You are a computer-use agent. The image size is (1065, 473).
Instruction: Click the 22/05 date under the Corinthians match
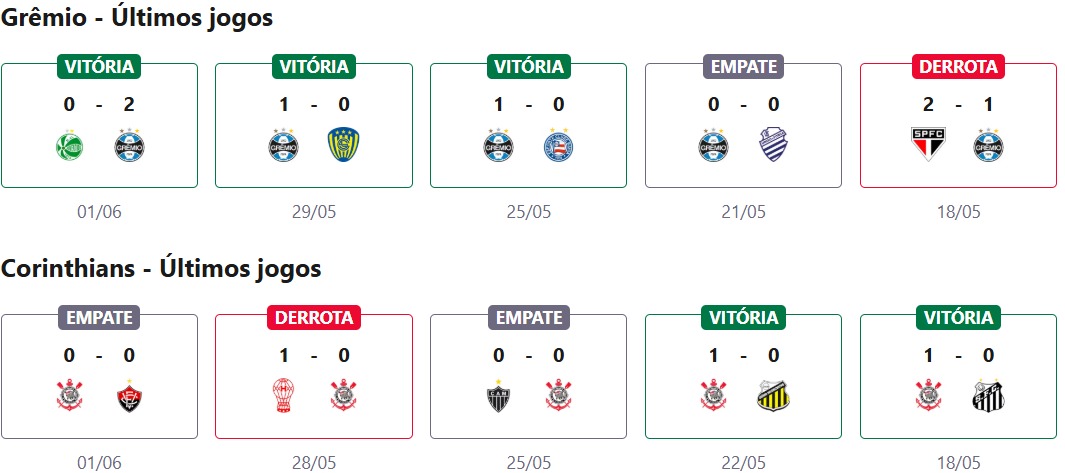(744, 462)
